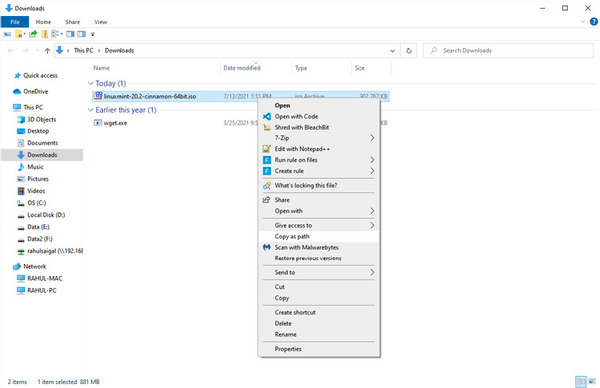The width and height of the screenshot is (600, 388).
Task: Click the Search Downloads field
Action: 508,51
